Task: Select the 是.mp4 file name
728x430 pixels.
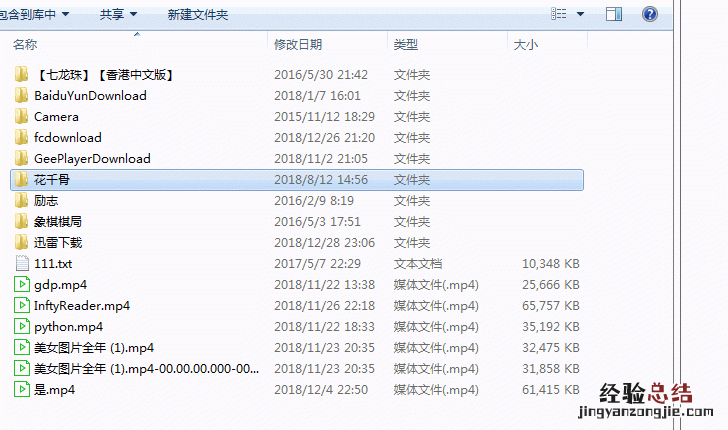Action: tap(54, 390)
